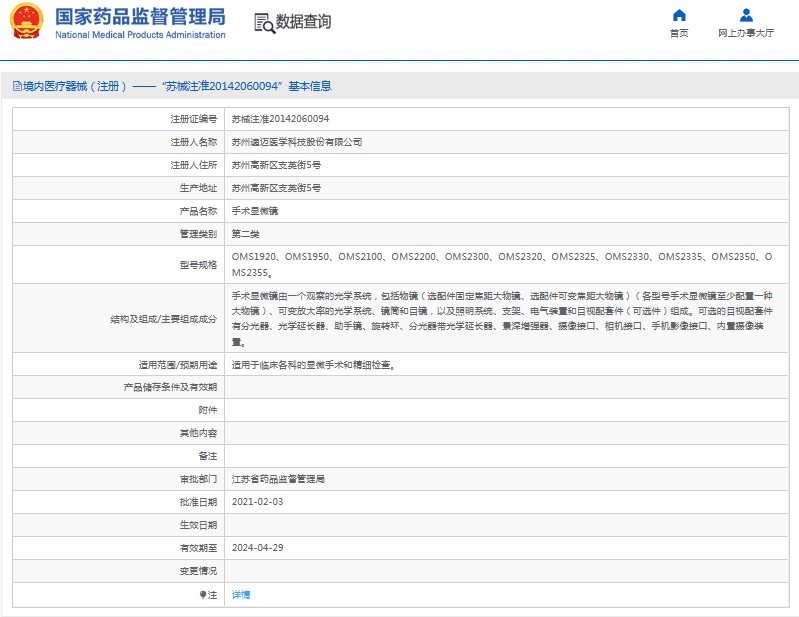Click the 备注 row label

(x=208, y=456)
